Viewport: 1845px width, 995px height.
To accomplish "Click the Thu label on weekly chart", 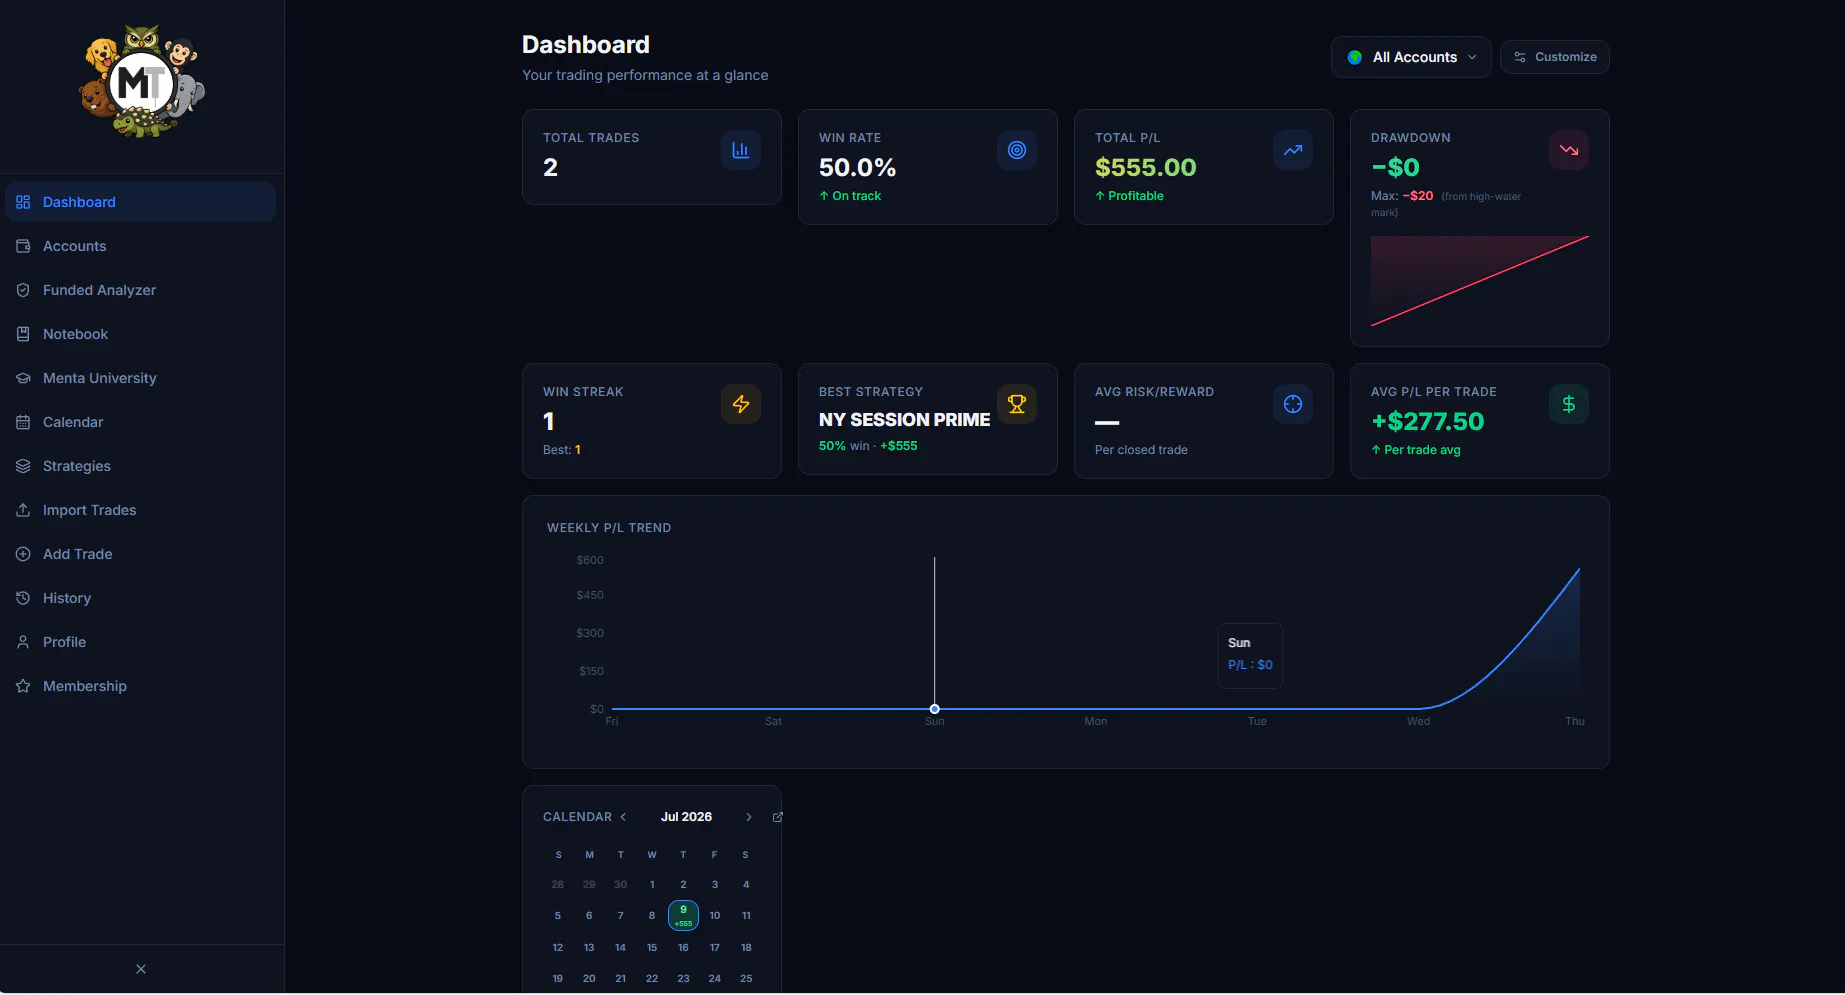I will click(1575, 721).
